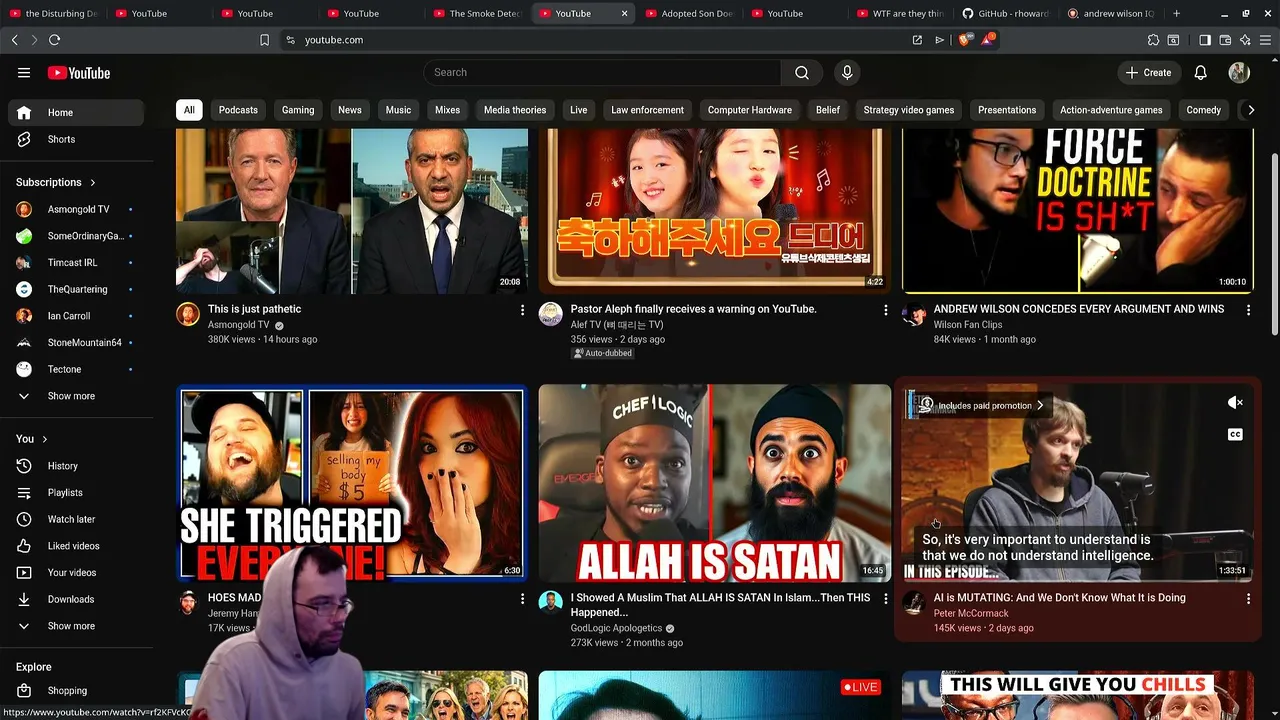This screenshot has width=1280, height=720.
Task: Toggle captions on the video preview
Action: coord(1235,434)
